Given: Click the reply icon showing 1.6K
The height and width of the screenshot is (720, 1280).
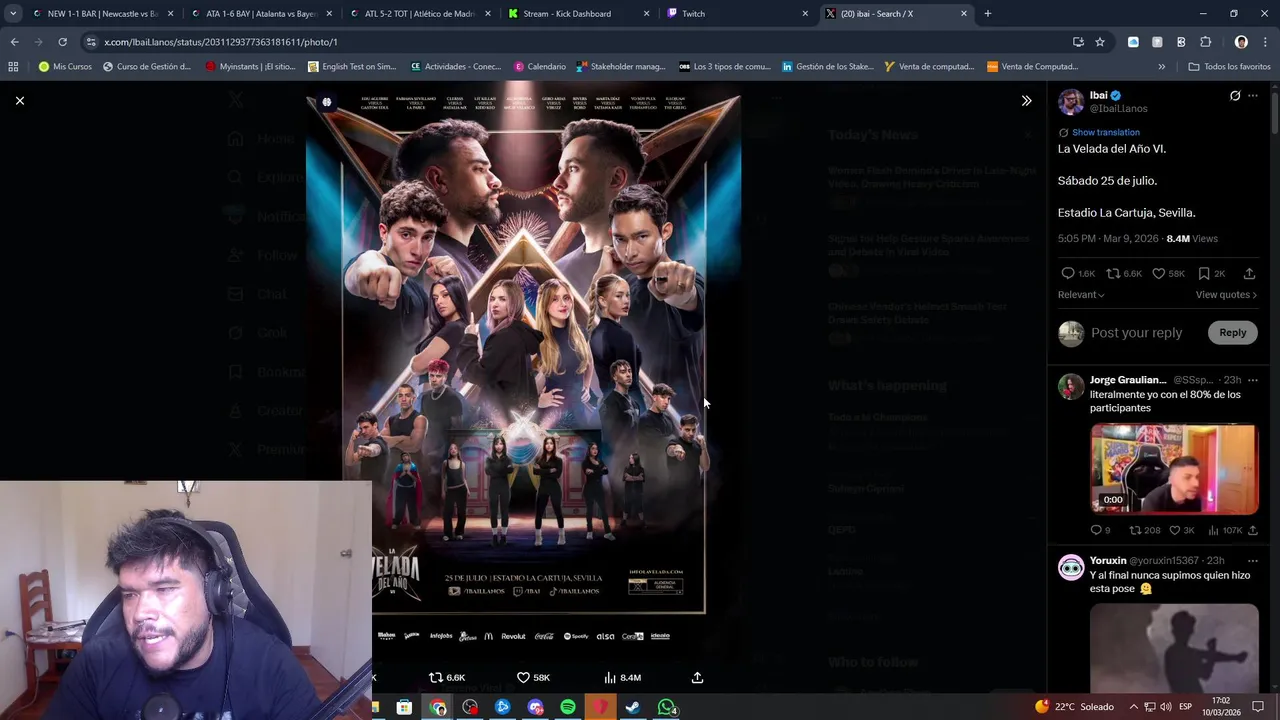Looking at the screenshot, I should click(x=1078, y=273).
